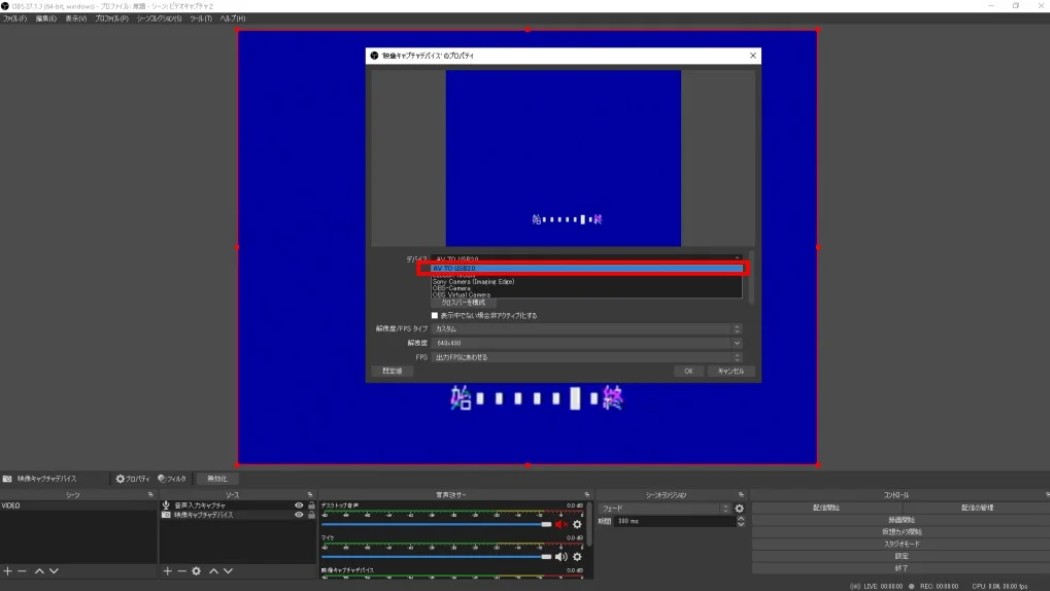
Task: Open the ヘルプ menu
Action: point(232,18)
